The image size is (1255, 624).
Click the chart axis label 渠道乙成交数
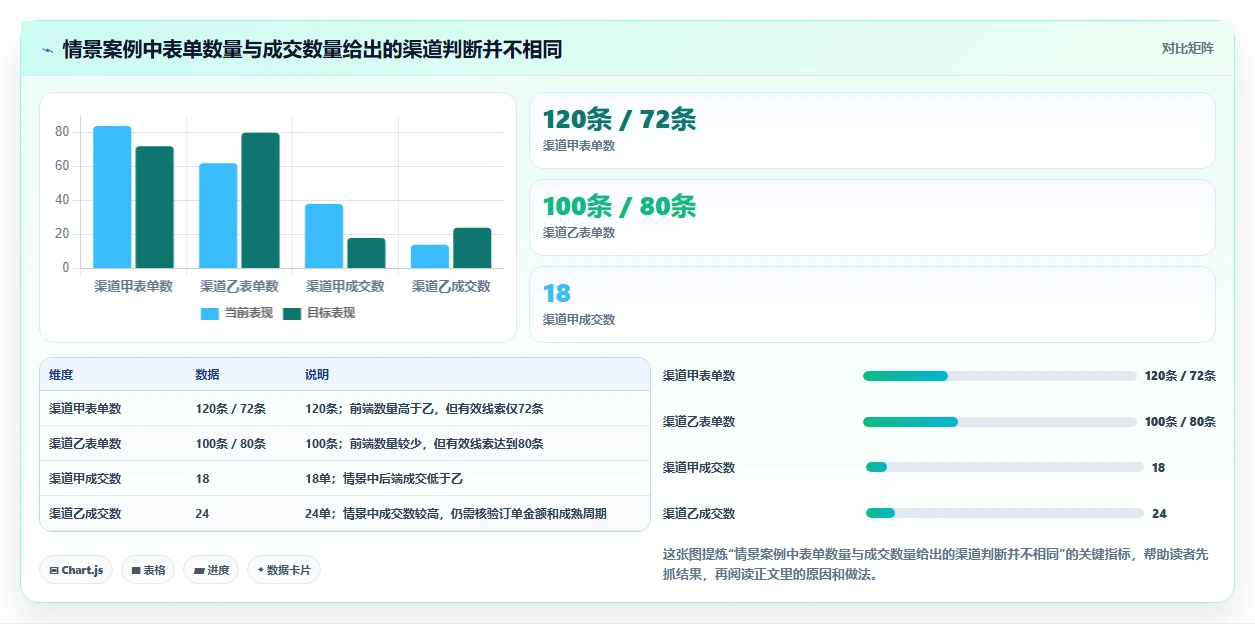click(451, 286)
